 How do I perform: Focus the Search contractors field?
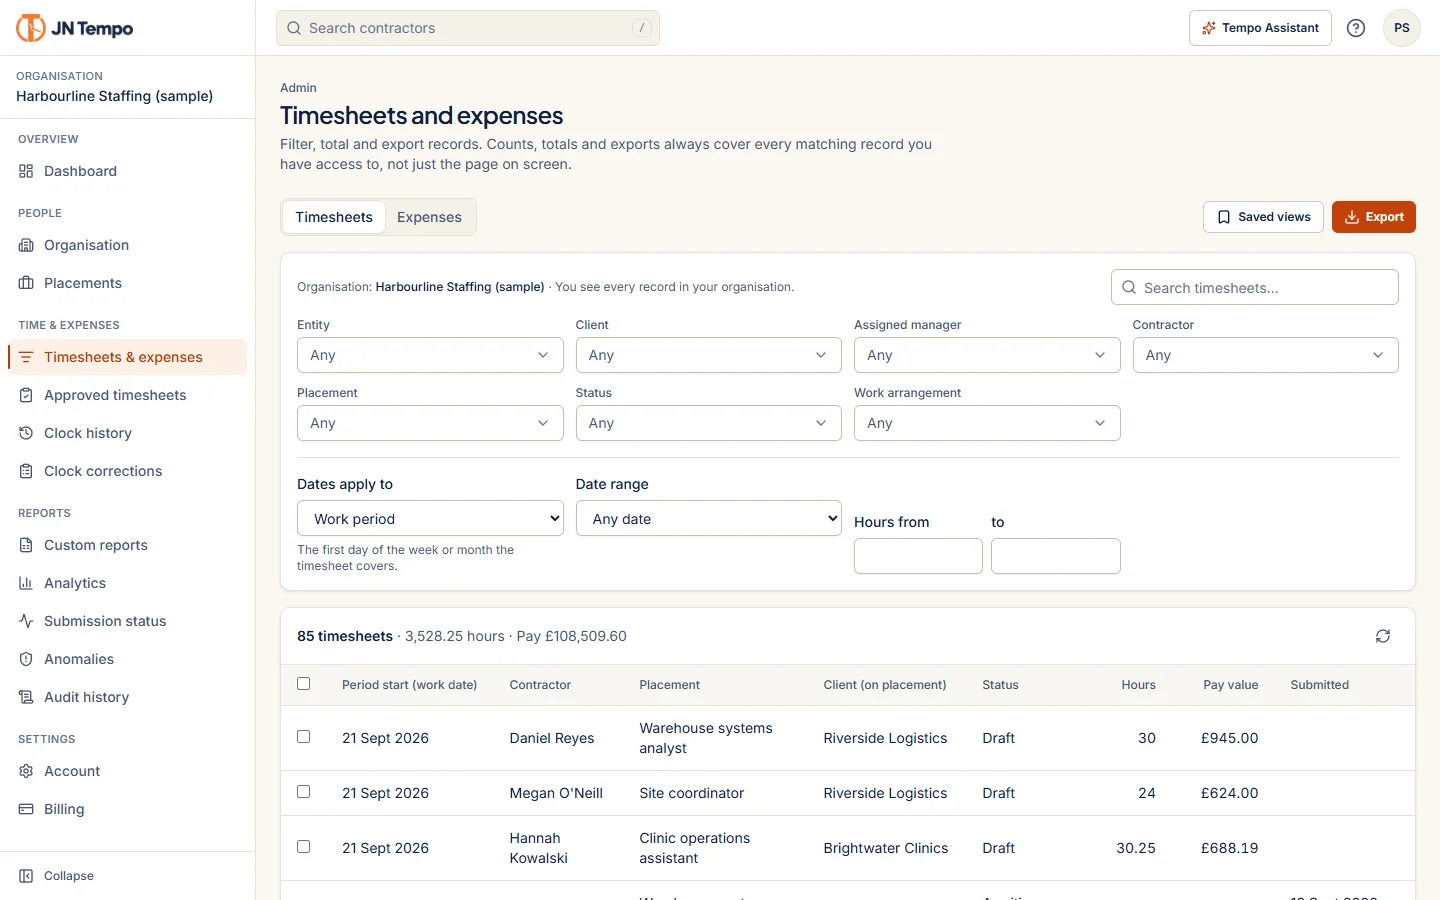468,28
